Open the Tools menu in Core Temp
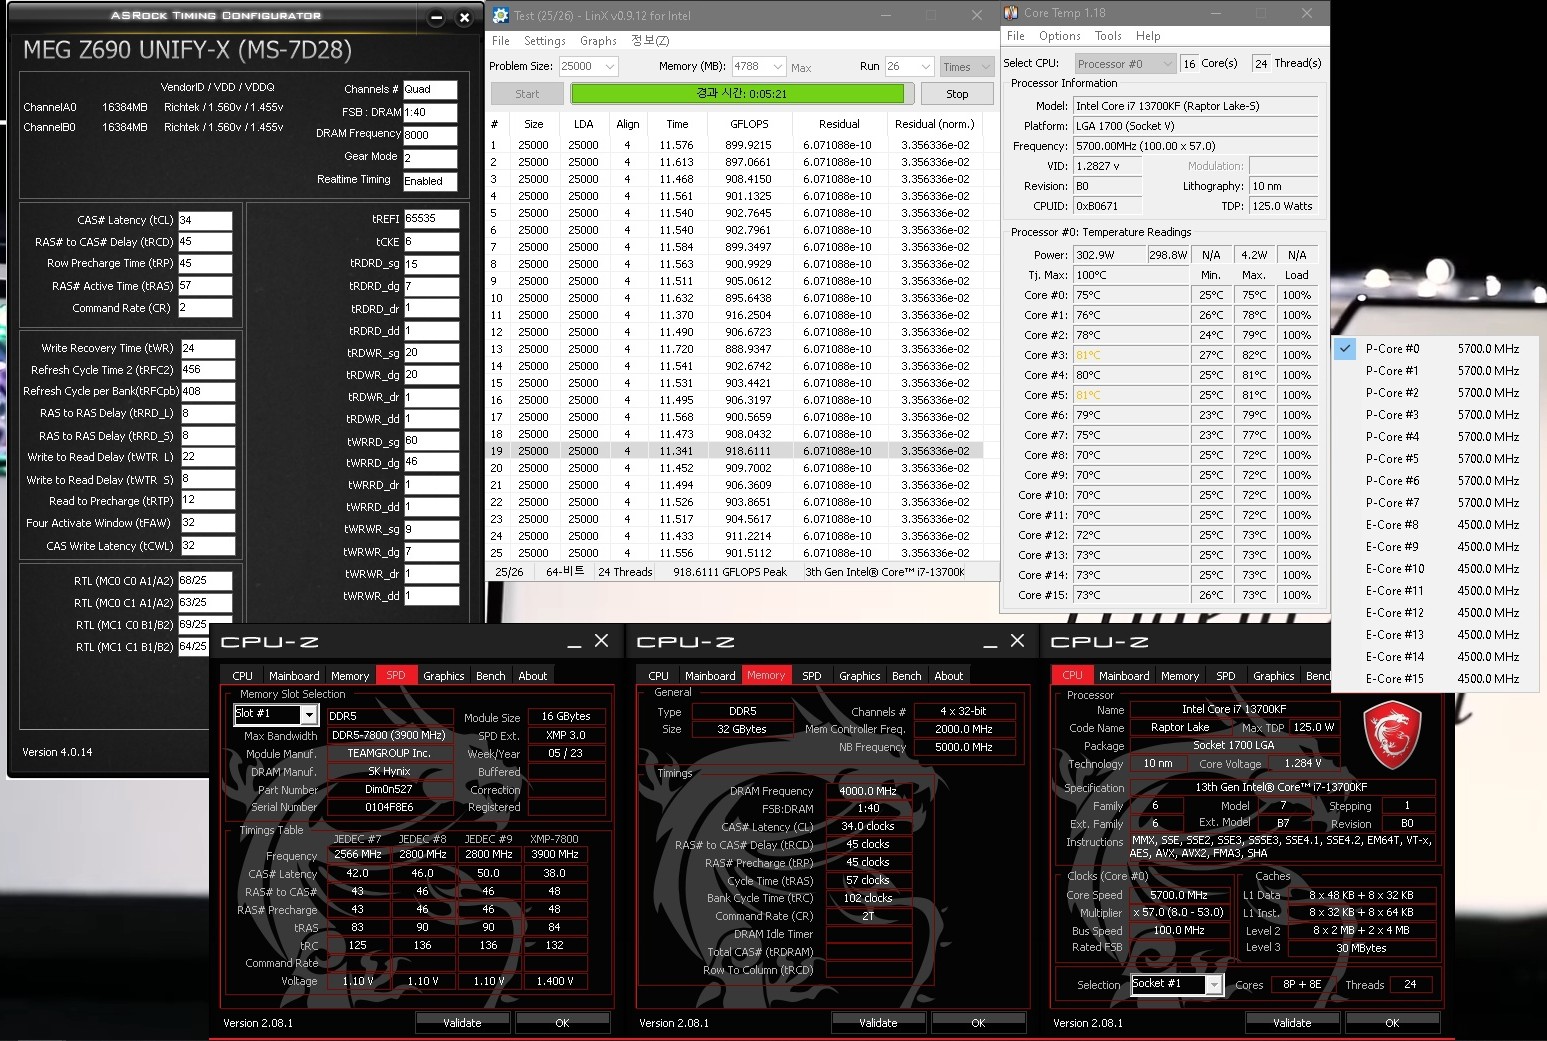 point(1108,36)
